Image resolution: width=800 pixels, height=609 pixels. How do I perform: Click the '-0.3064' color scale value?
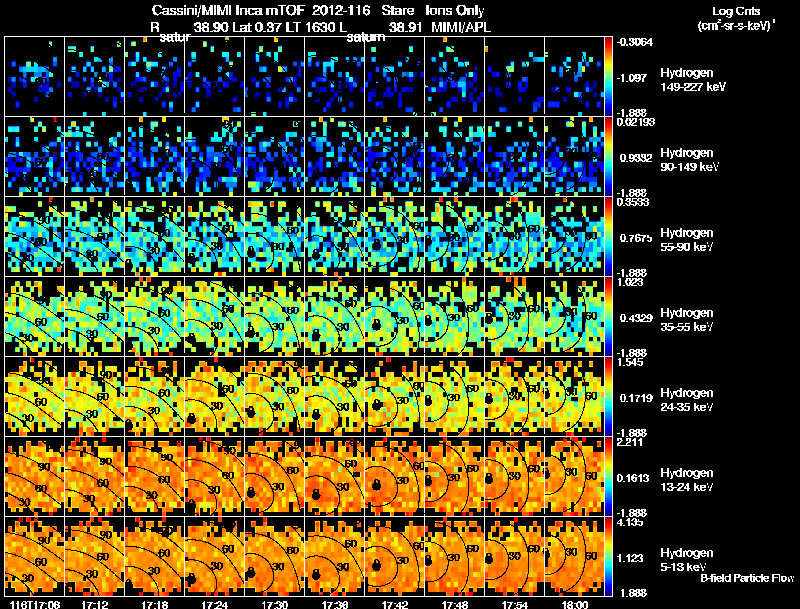[635, 42]
